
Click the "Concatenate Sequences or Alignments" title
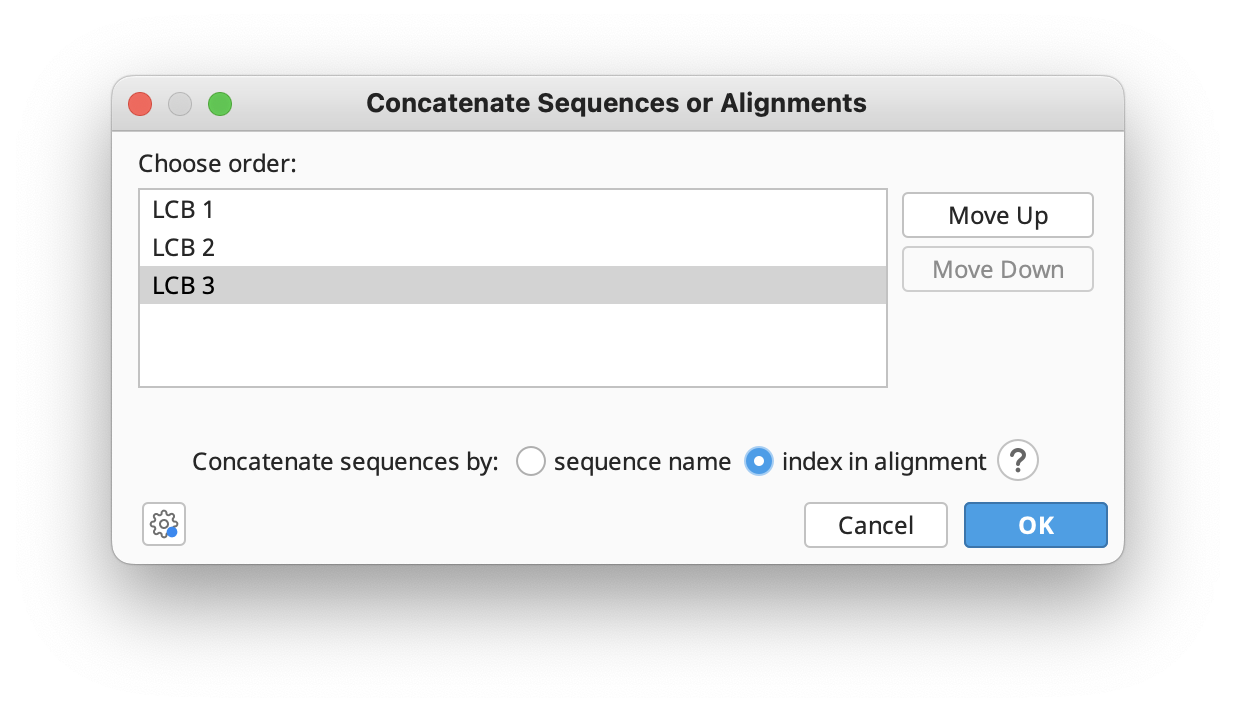point(616,103)
